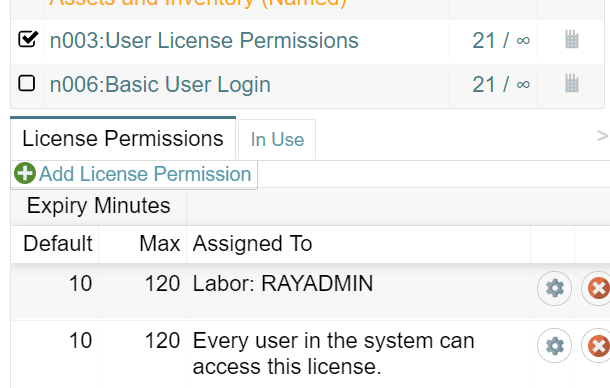Open gear settings for Labor: RAYADMIN row

point(554,288)
